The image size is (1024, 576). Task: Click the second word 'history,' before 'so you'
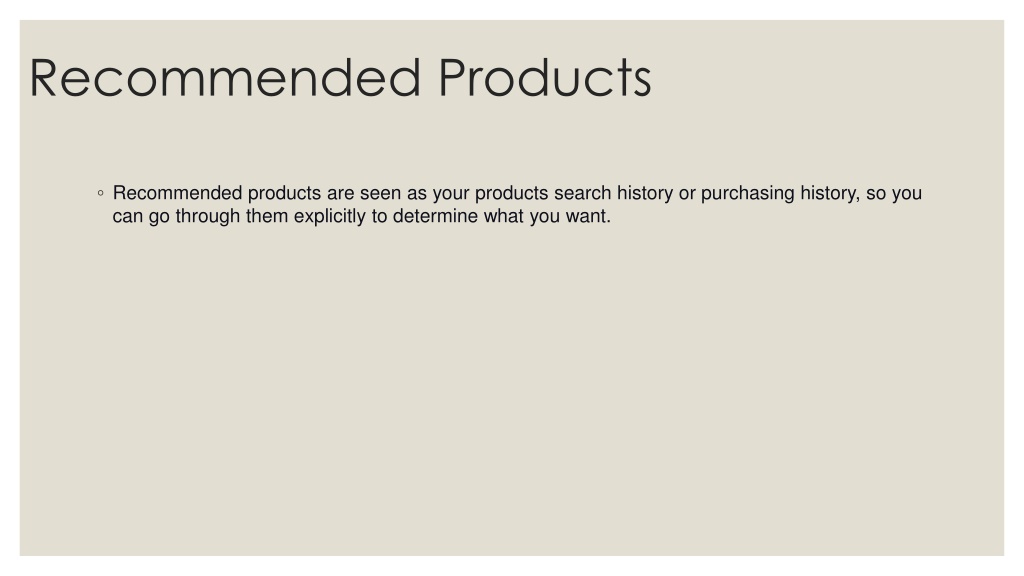point(830,193)
